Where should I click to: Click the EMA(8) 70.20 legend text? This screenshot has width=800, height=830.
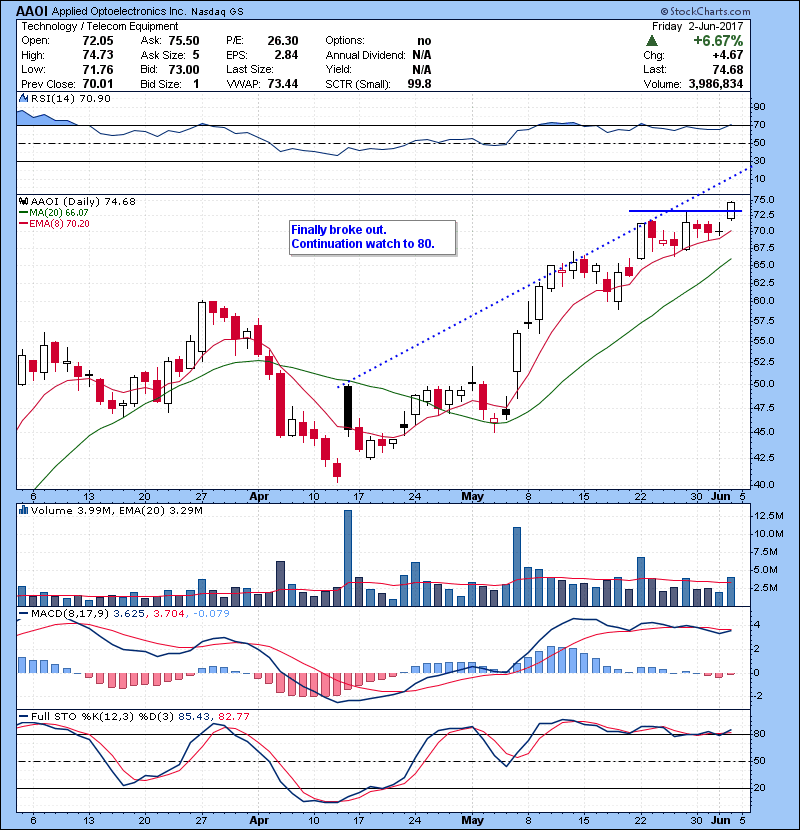click(x=59, y=224)
